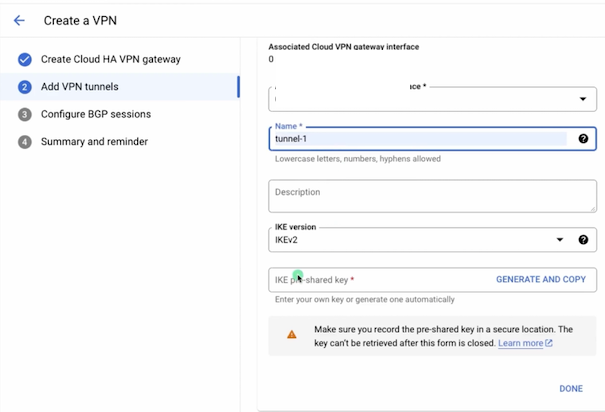
Task: Click the DONE button
Action: 571,388
